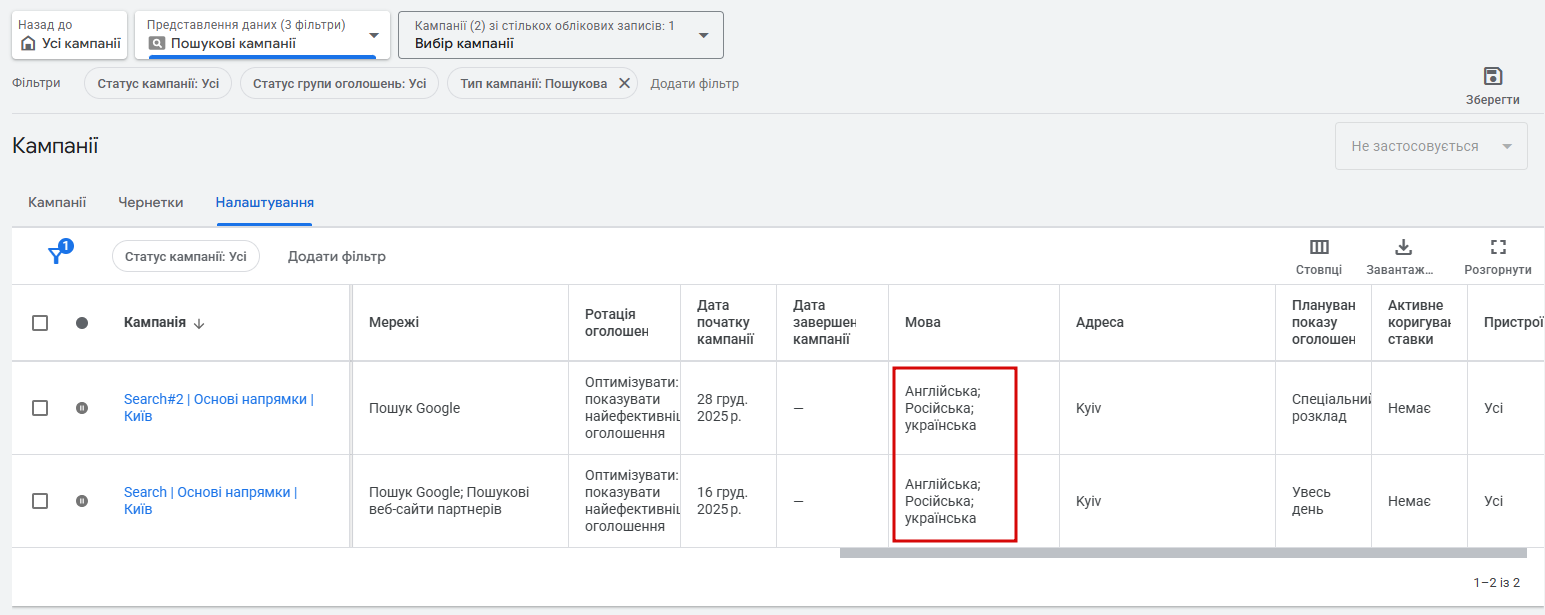Click the funnel filter icon
The image size is (1545, 615).
click(57, 256)
